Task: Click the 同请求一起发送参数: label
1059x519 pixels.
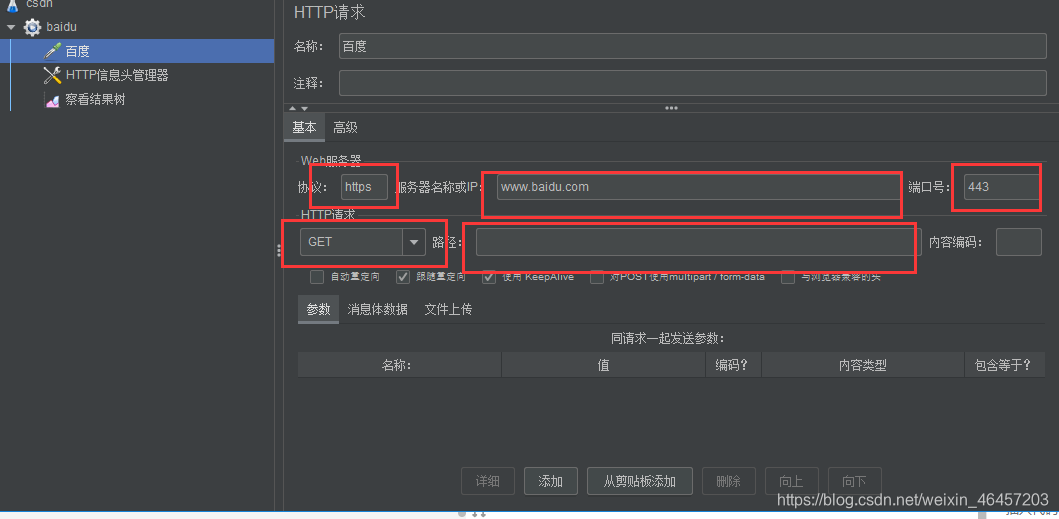Action: point(667,338)
